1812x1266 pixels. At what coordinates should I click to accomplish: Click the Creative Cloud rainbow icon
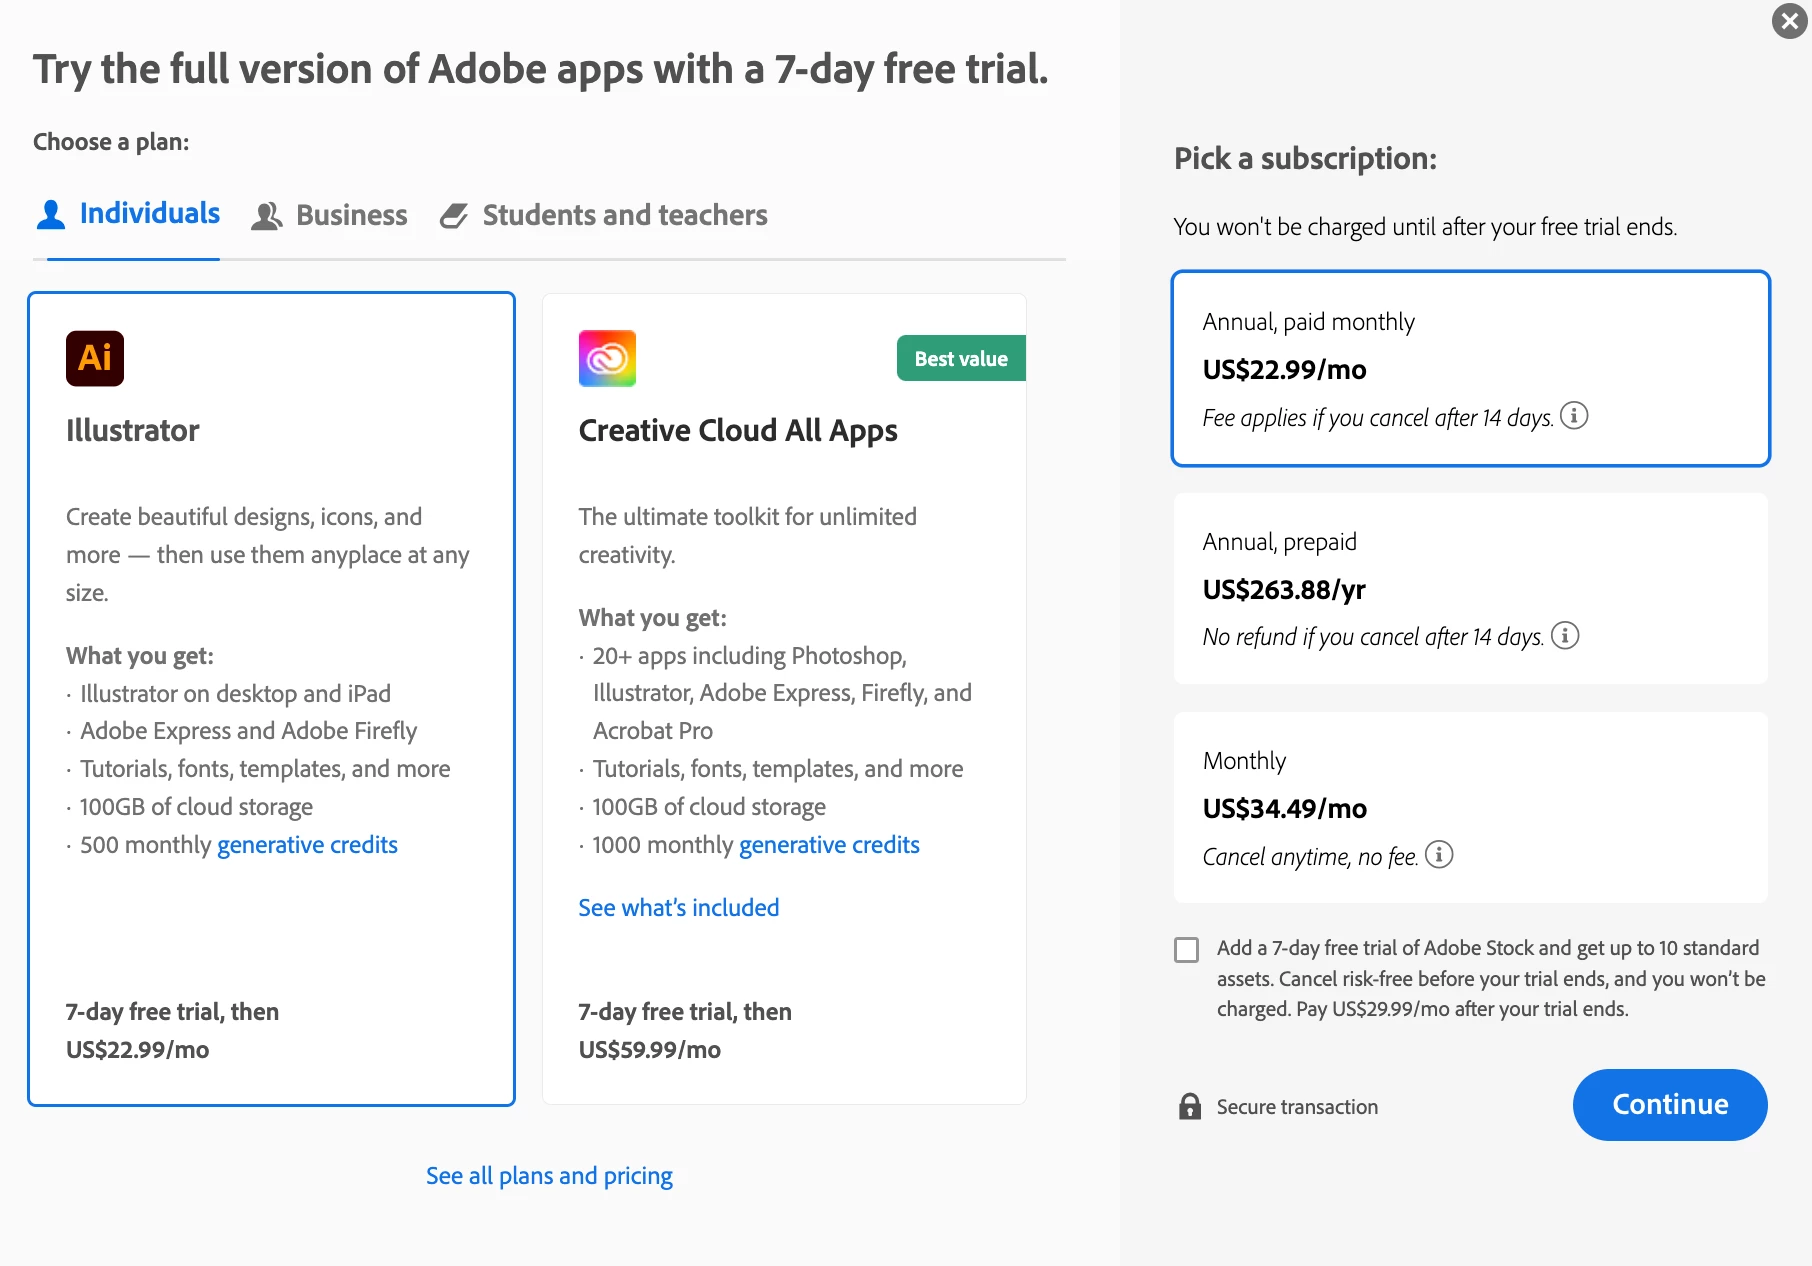607,358
